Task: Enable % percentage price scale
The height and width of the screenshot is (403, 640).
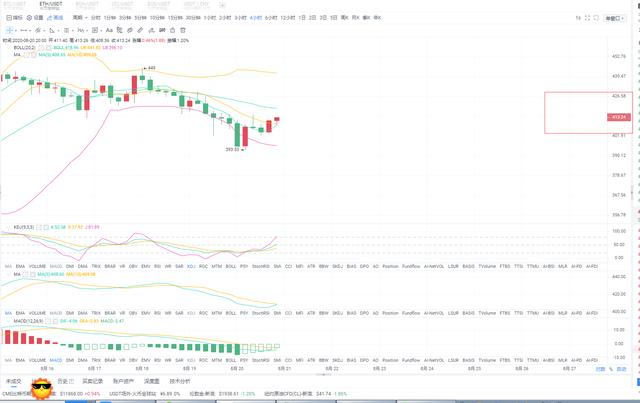Action: (611, 369)
